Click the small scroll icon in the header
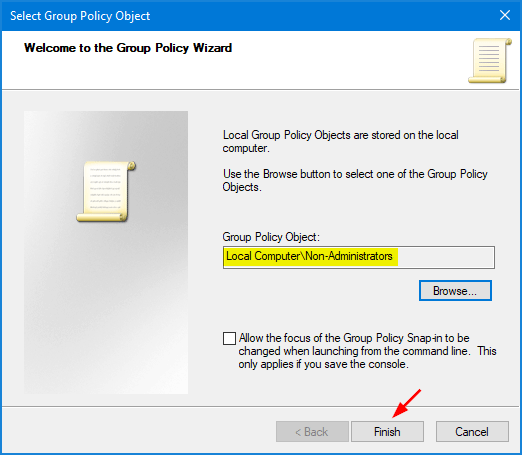The width and height of the screenshot is (522, 455). tap(490, 60)
